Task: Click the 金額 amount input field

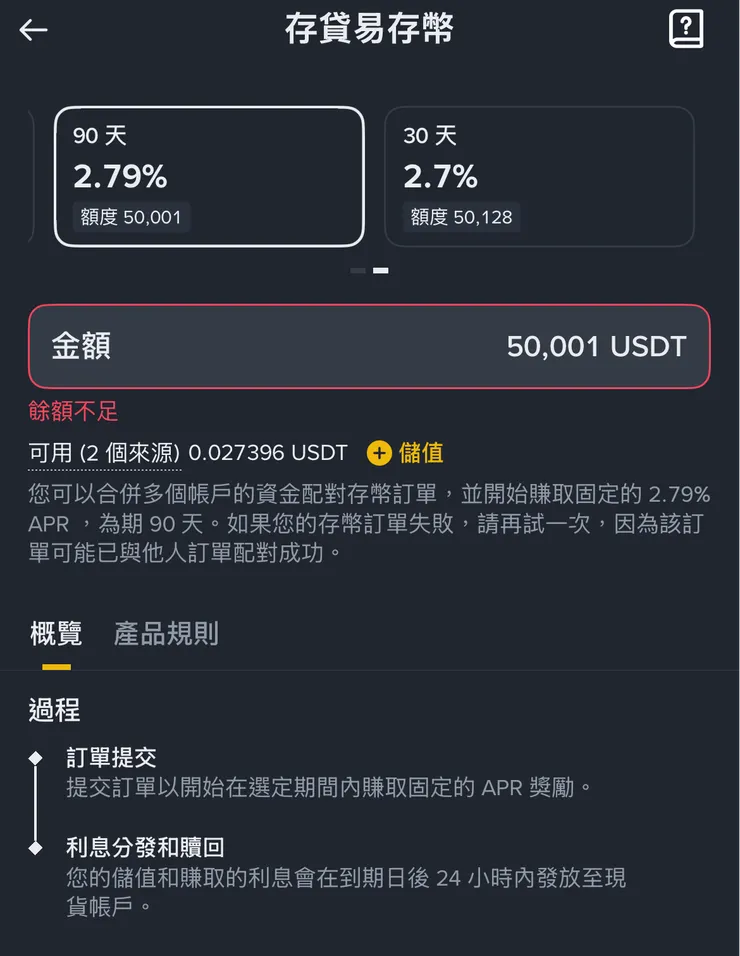Action: tap(370, 348)
